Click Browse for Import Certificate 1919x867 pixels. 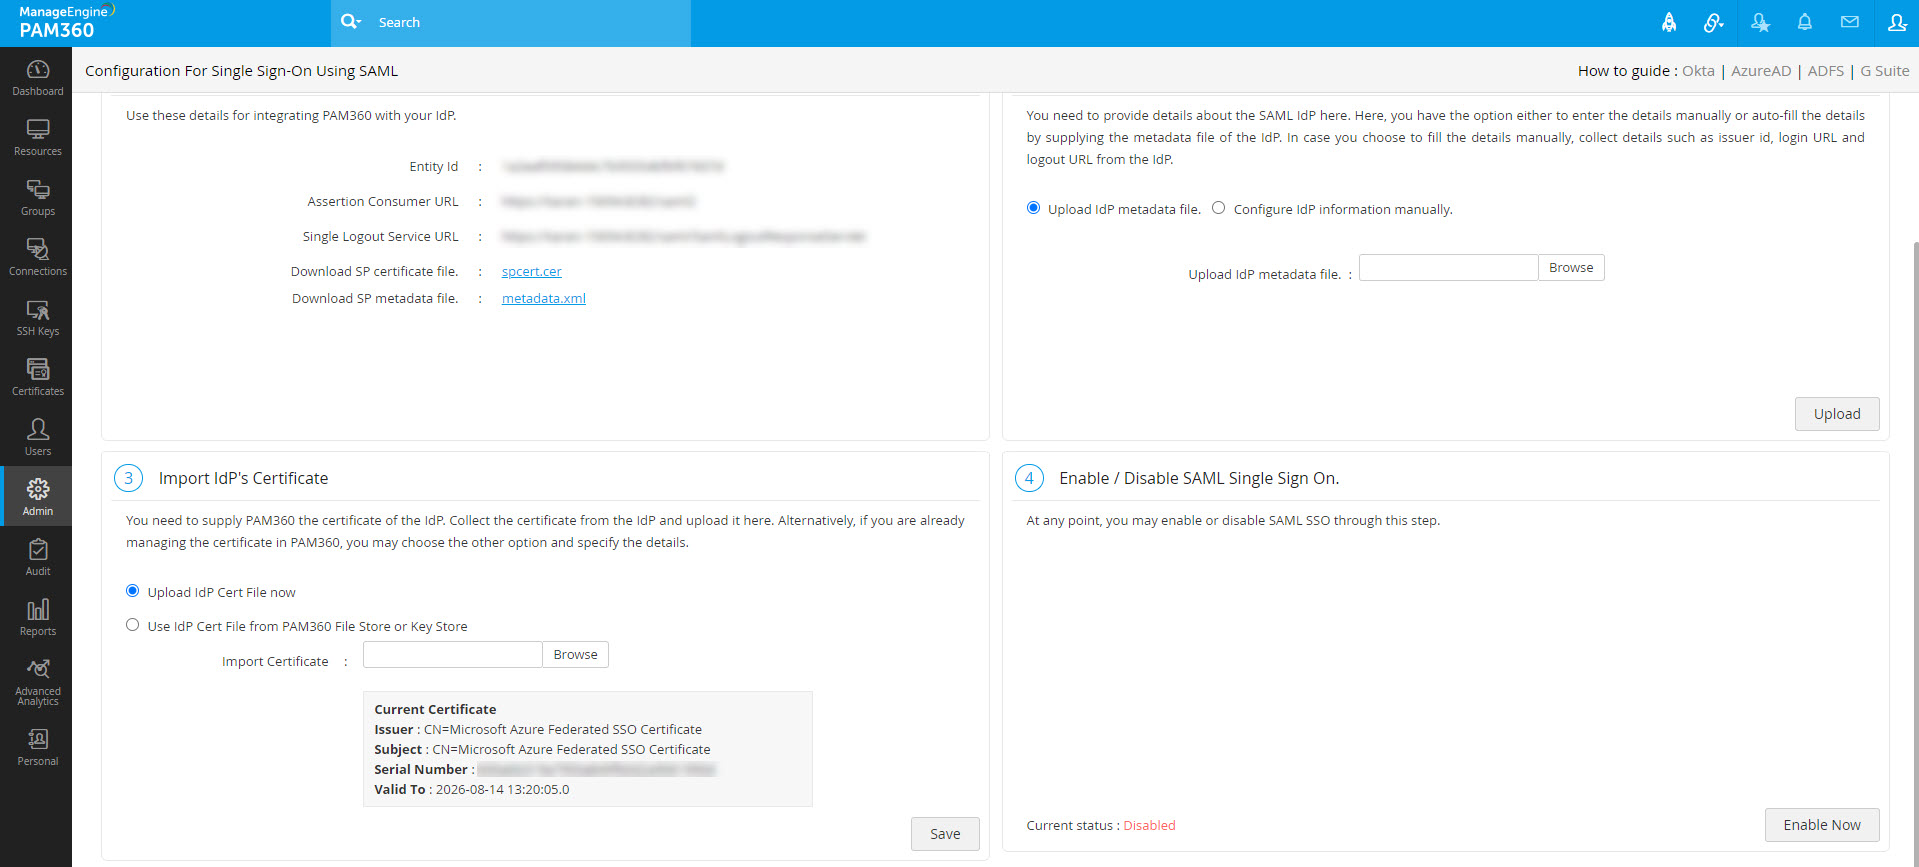(x=575, y=655)
